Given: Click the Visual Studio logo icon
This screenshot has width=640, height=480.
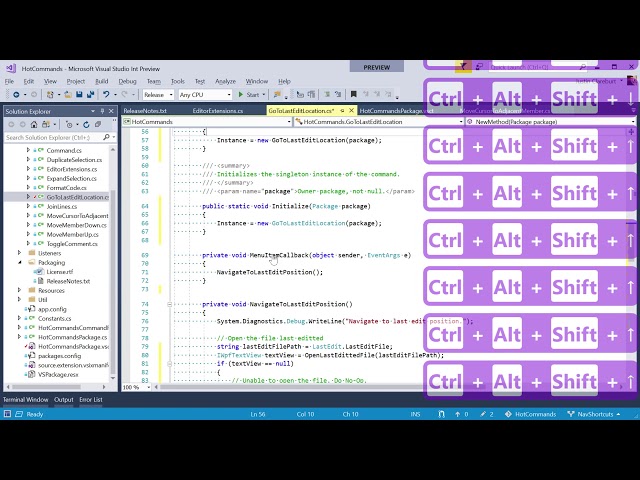Looking at the screenshot, I should (x=11, y=68).
